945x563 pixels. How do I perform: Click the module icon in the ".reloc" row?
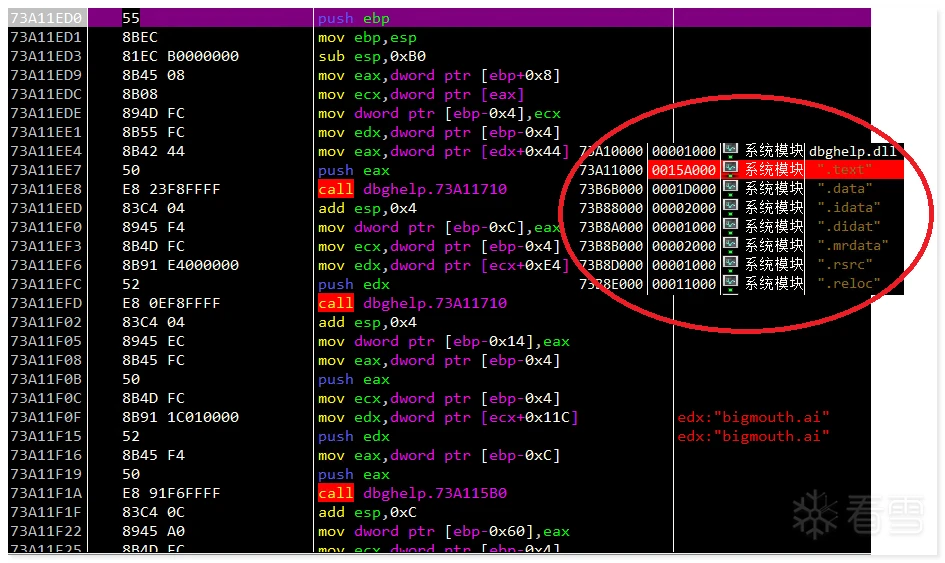[x=730, y=283]
